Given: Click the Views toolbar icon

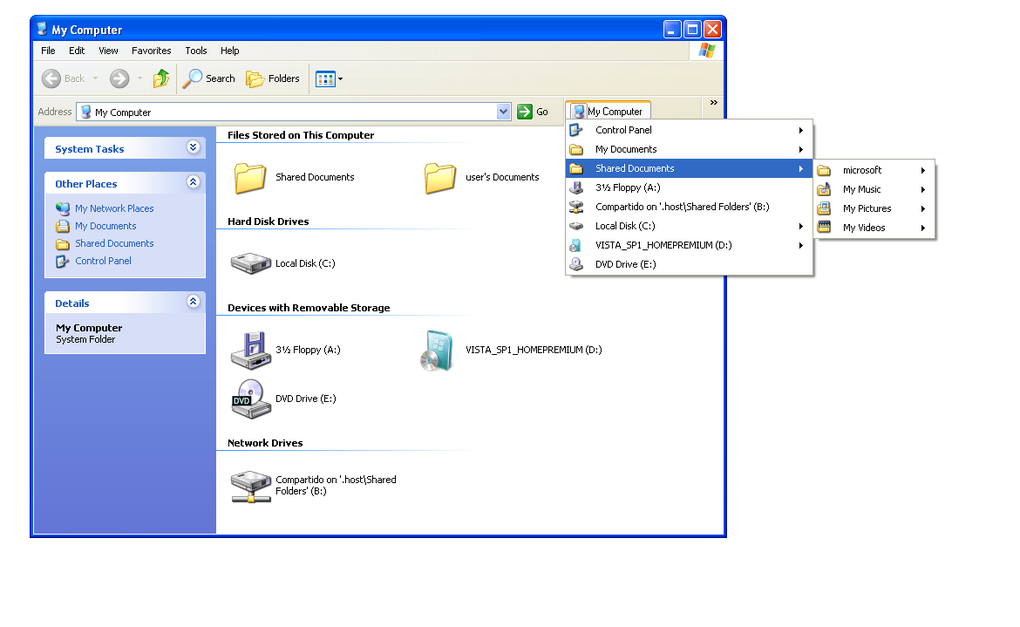Looking at the screenshot, I should coord(324,78).
